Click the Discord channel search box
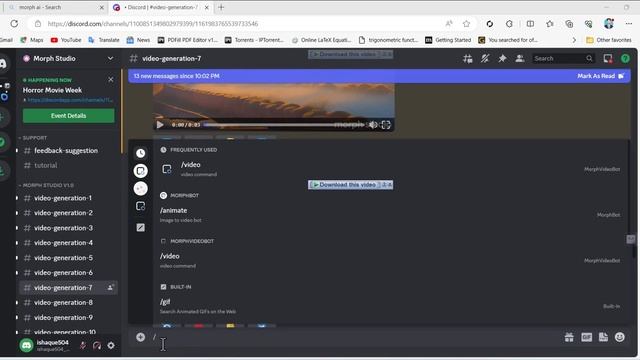Screen dimensions: 640x360 click(x=563, y=59)
